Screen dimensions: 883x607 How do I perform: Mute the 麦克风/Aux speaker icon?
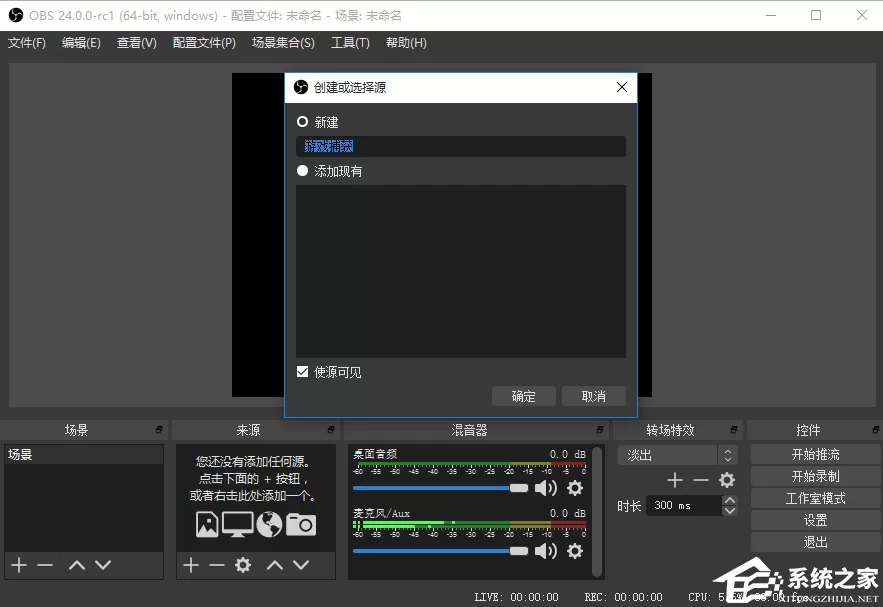click(x=545, y=551)
